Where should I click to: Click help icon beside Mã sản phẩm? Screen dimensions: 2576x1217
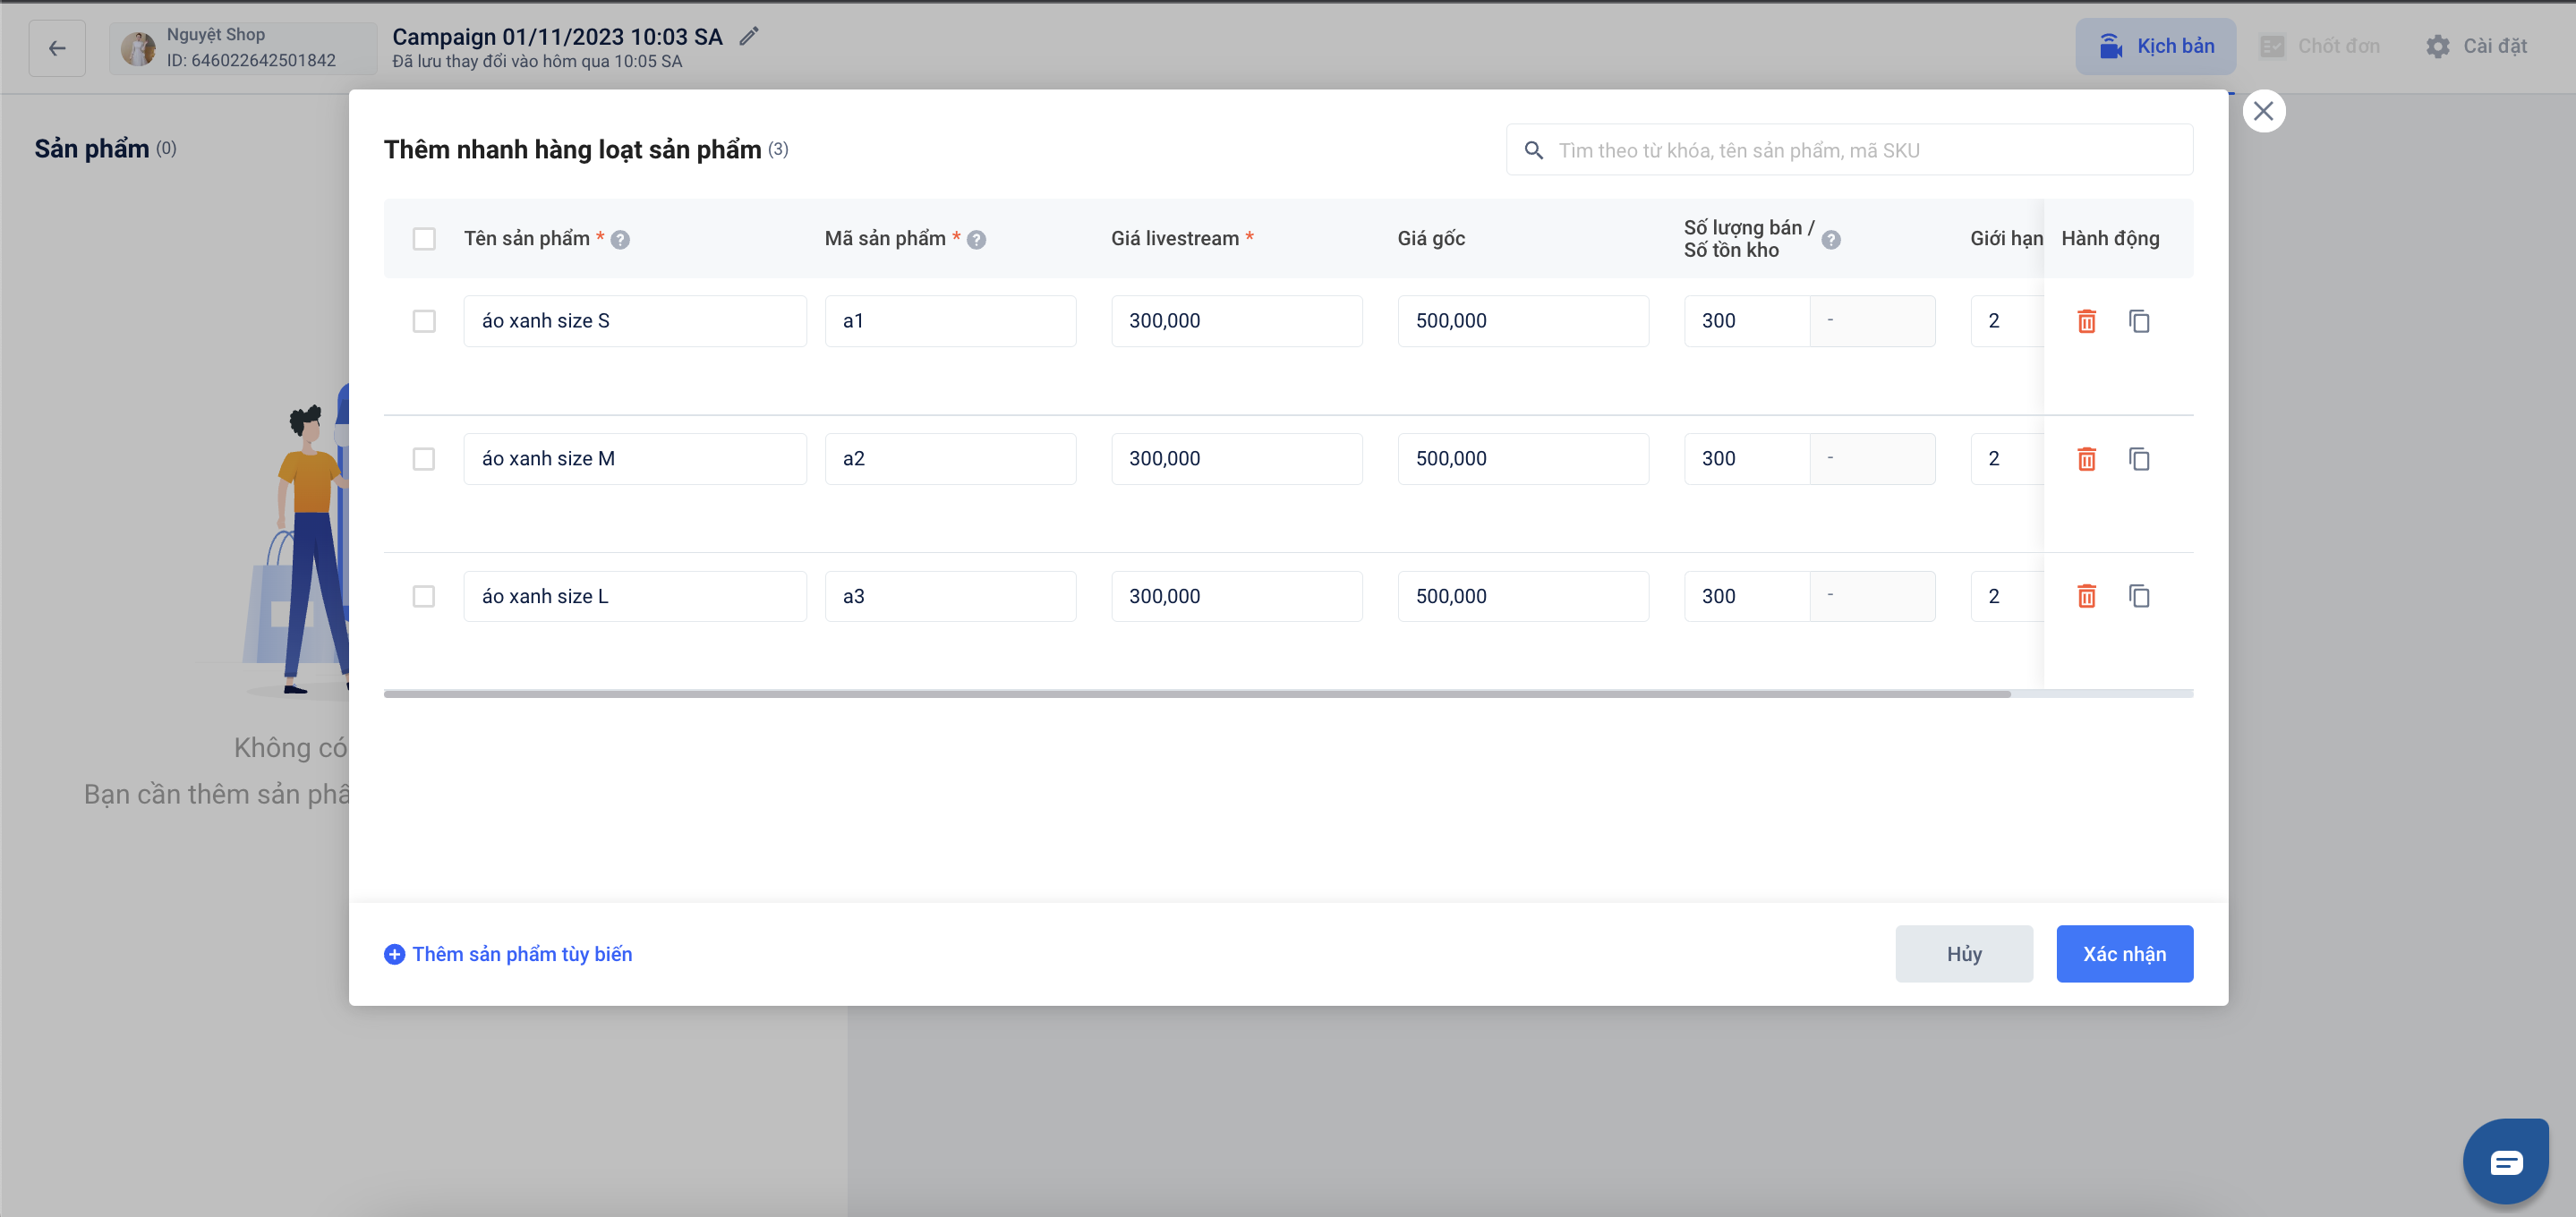coord(977,239)
